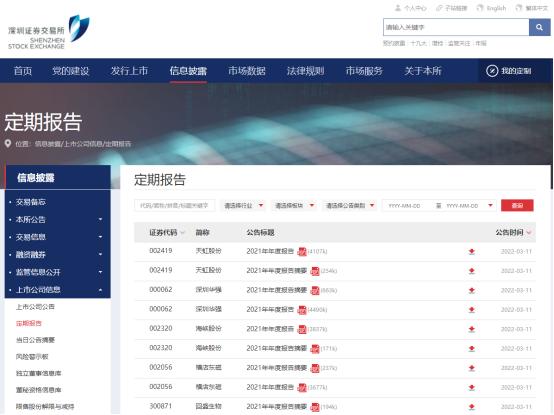
Task: Open PDF icon for 横店东磁 2021年年度报告
Action: click(302, 387)
